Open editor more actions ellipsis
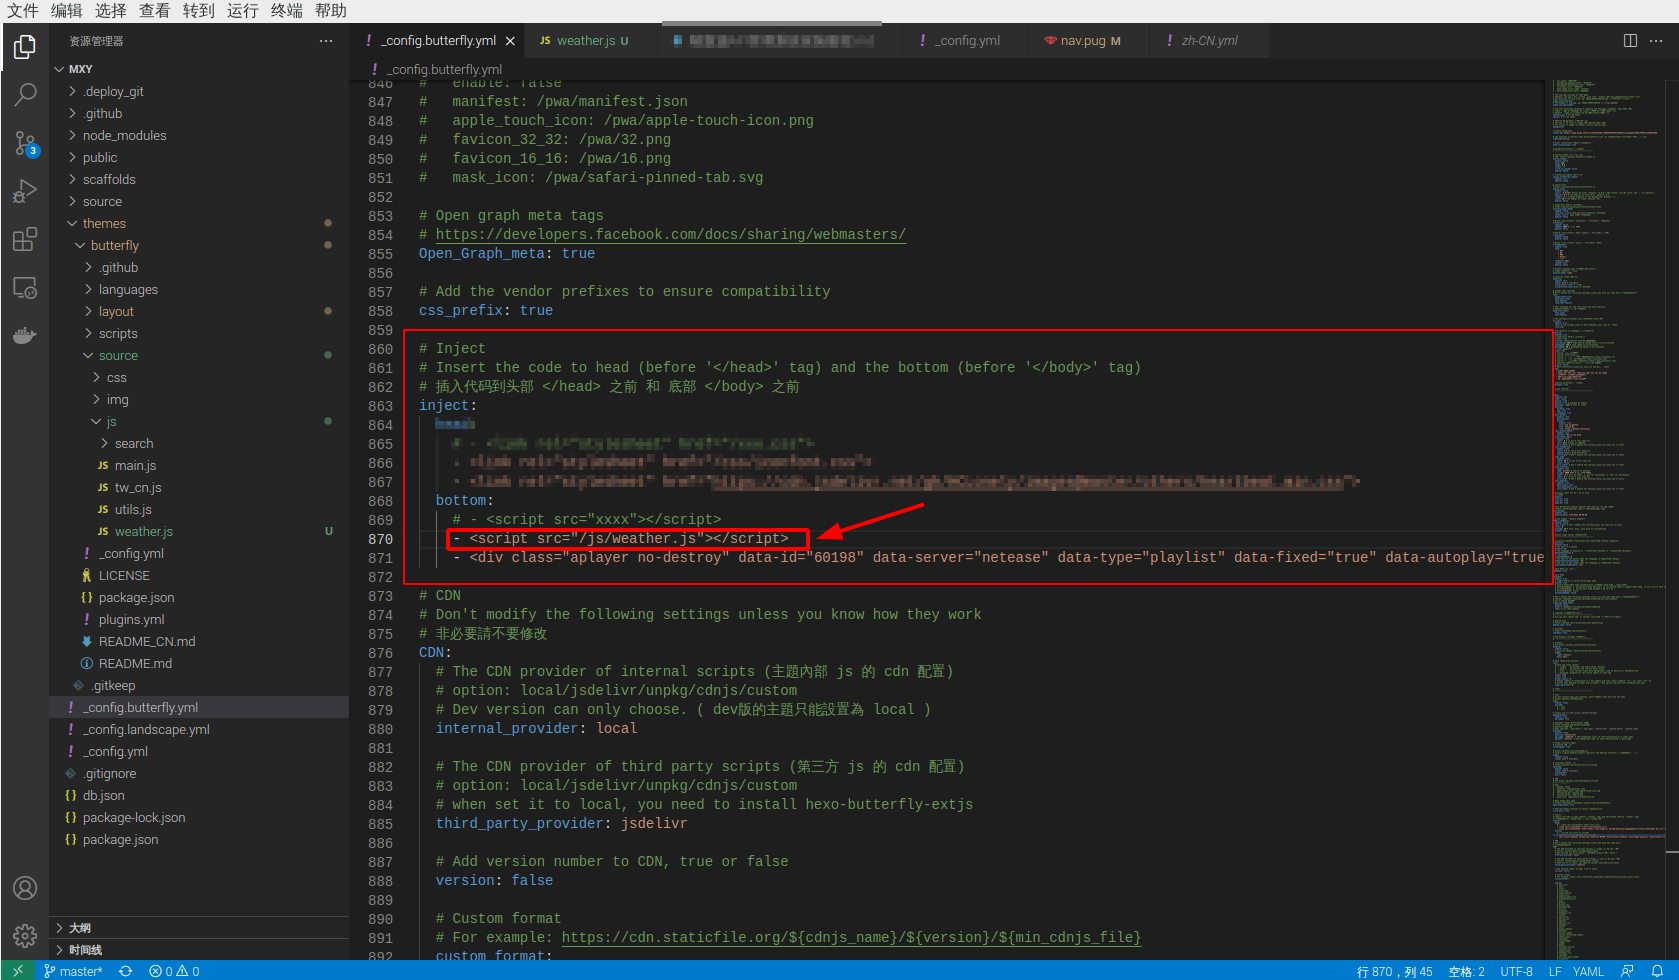Viewport: 1679px width, 980px height. click(1656, 41)
